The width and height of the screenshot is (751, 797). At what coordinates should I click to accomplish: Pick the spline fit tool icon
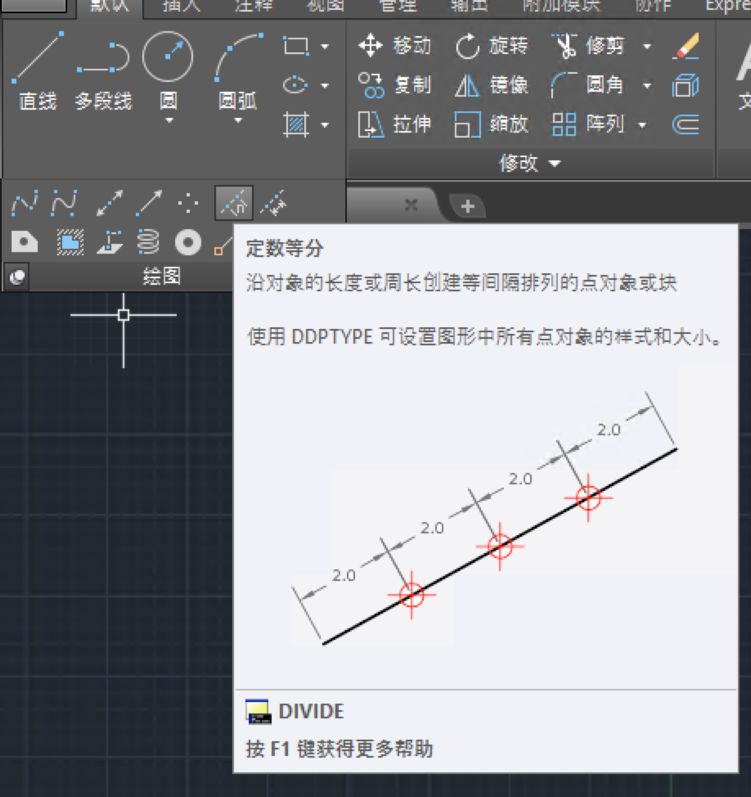23,204
